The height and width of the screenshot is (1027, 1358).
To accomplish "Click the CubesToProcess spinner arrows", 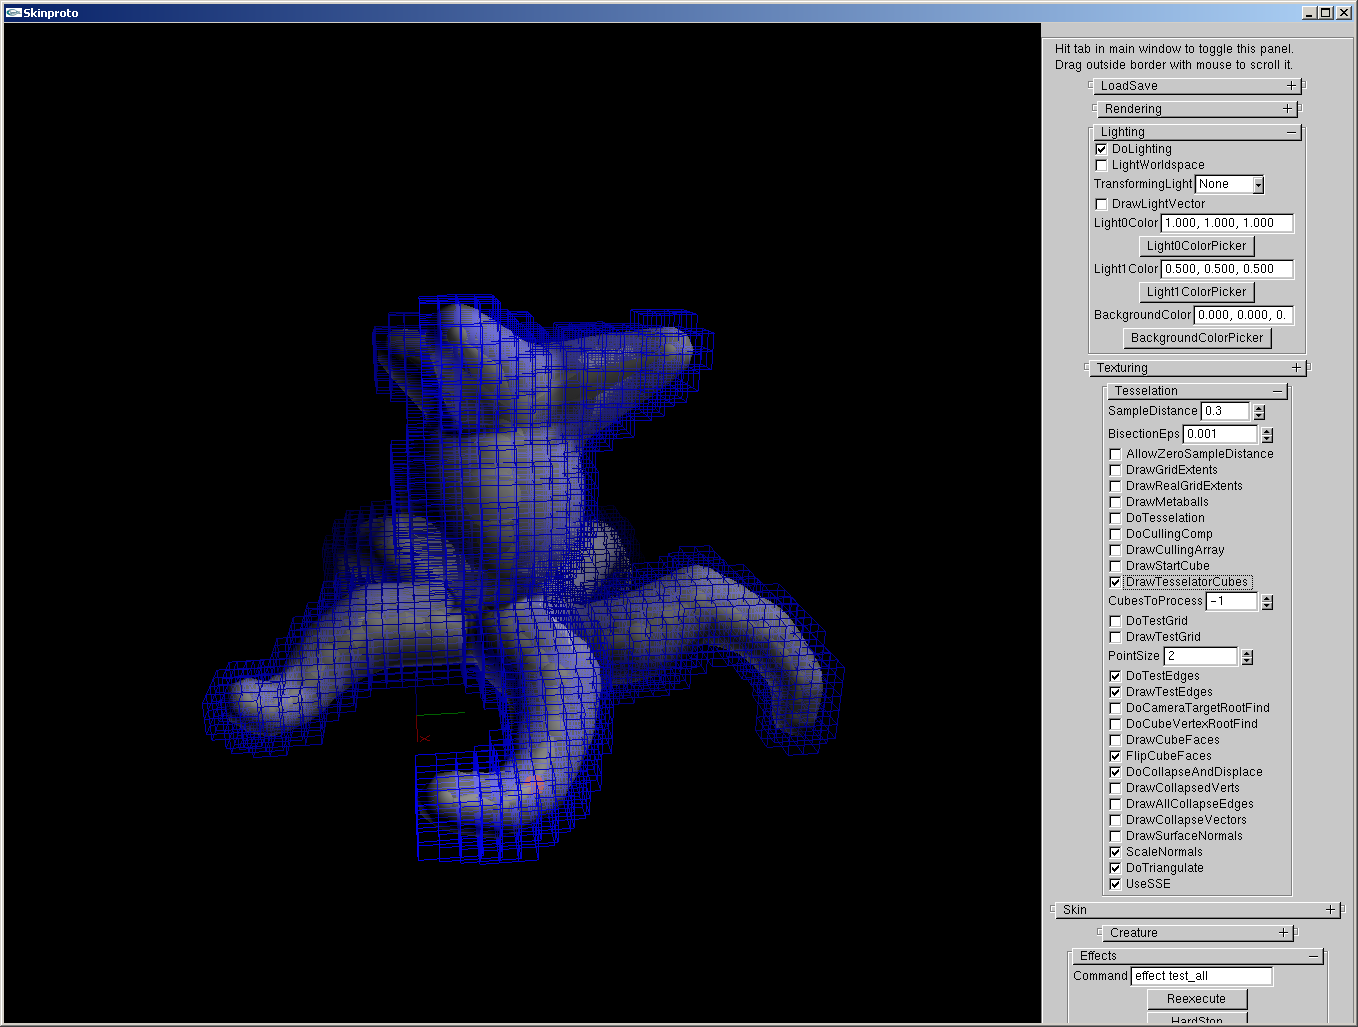I will tap(1267, 602).
